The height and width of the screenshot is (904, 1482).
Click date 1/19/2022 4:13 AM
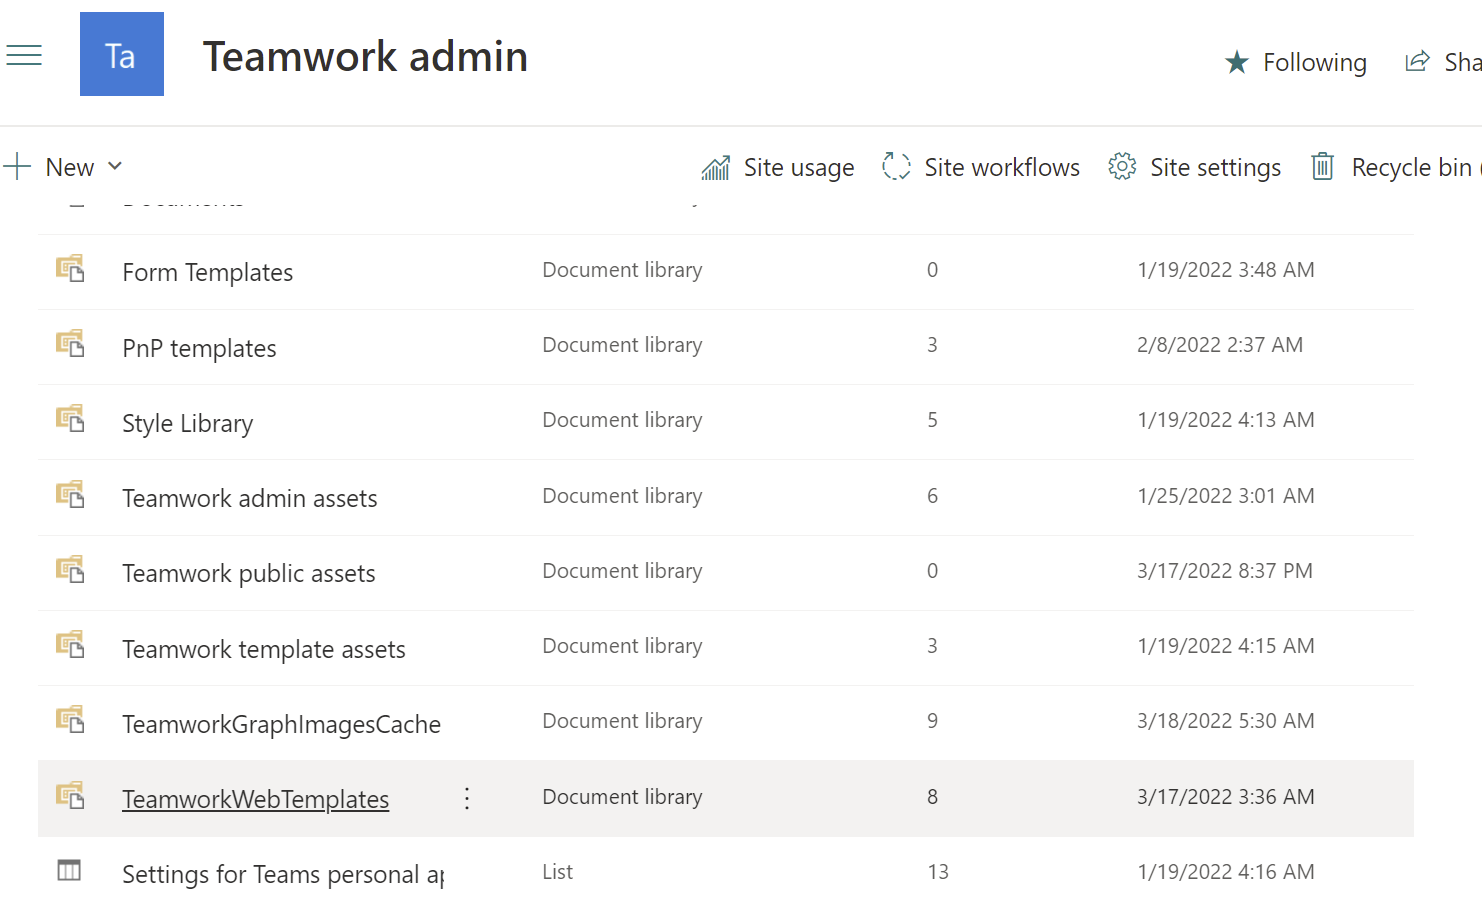1226,420
